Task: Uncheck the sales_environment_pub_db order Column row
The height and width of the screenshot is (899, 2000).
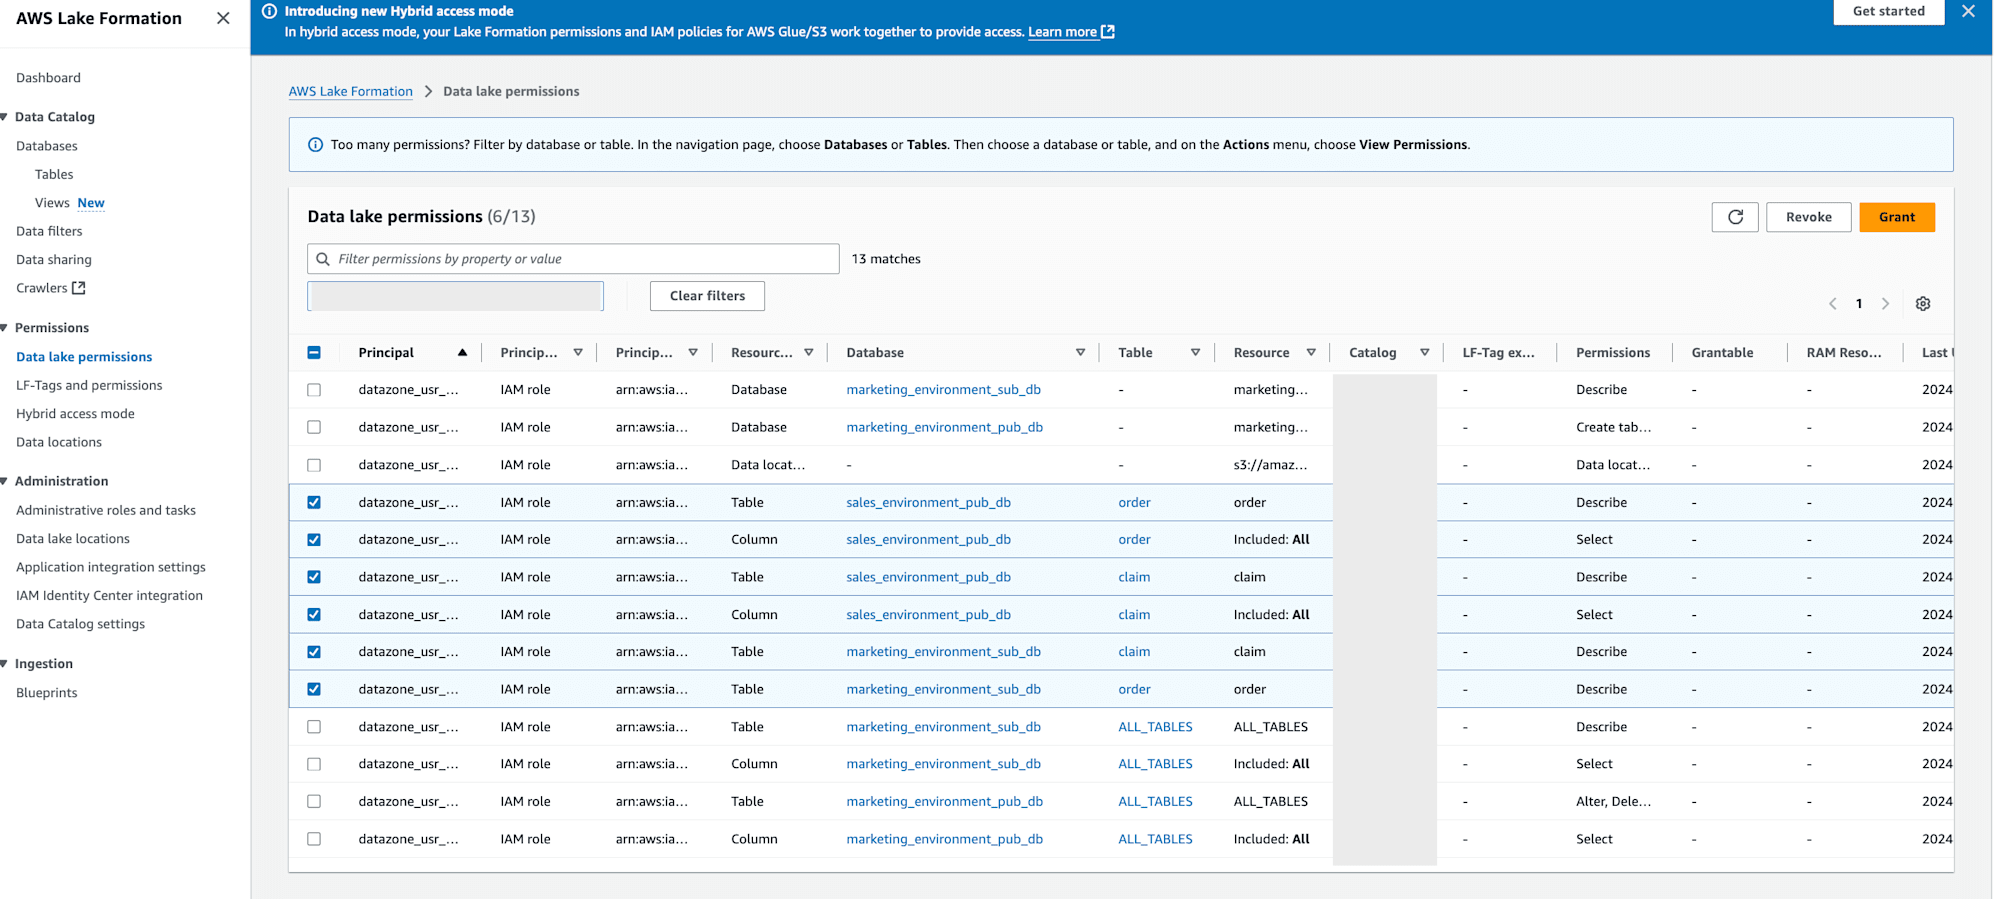Action: [314, 540]
